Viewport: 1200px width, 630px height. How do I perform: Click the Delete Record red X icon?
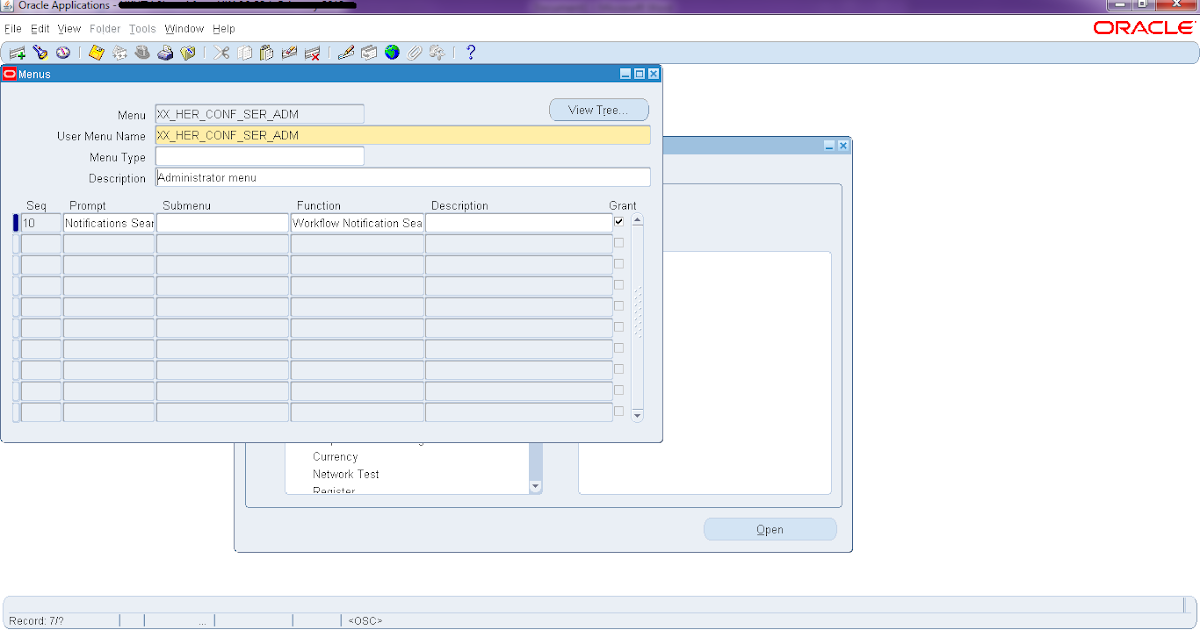312,53
